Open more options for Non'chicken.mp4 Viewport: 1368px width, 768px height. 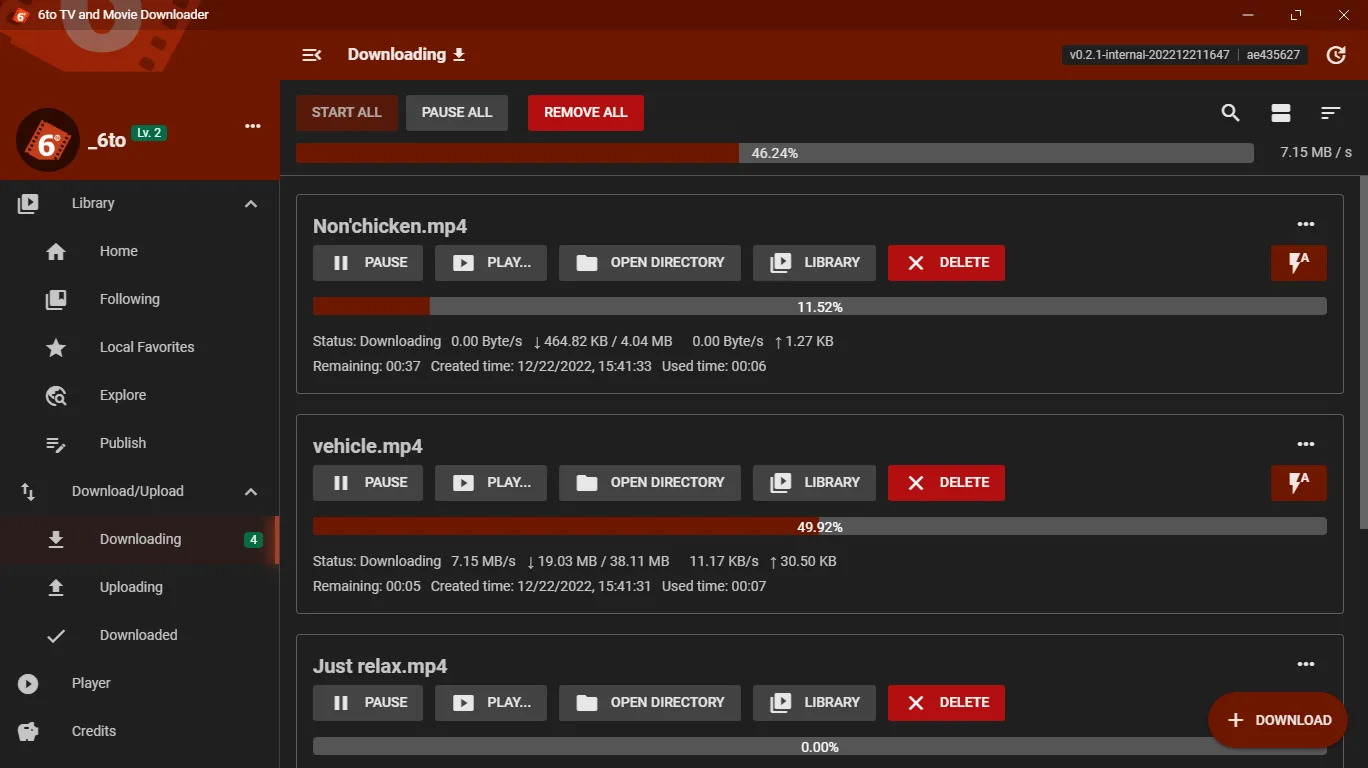click(x=1305, y=224)
